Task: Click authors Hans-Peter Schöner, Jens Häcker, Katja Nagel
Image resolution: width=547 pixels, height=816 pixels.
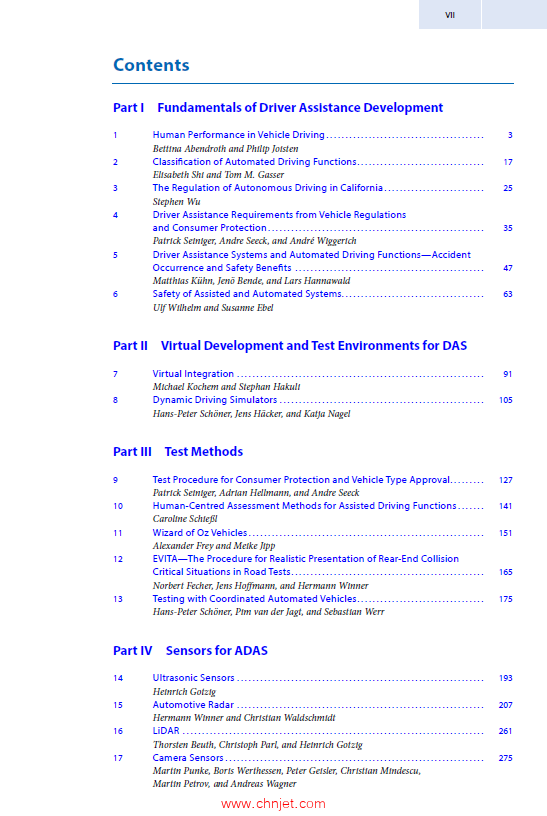Action: [251, 414]
